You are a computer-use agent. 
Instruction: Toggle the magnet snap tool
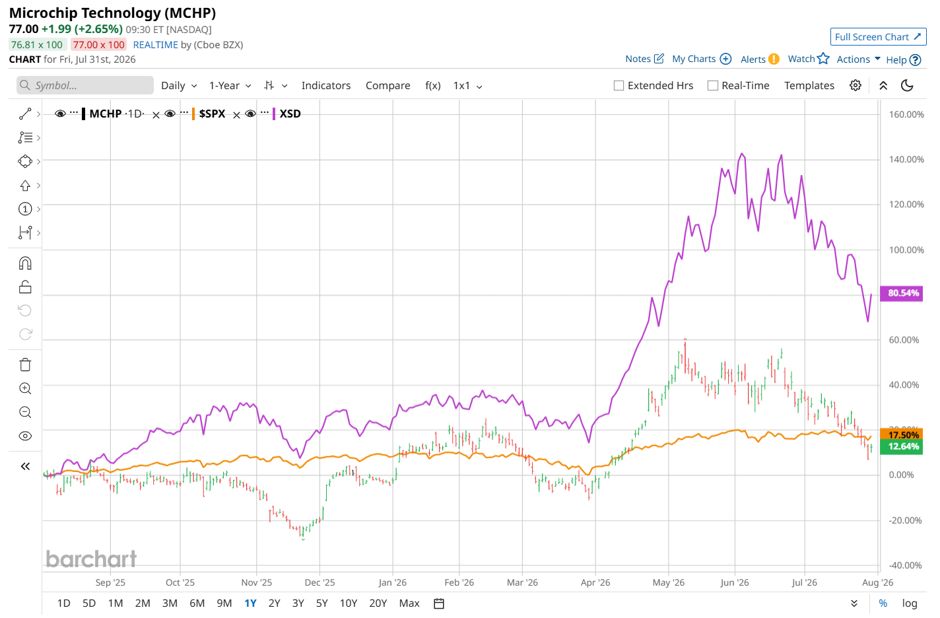25,263
